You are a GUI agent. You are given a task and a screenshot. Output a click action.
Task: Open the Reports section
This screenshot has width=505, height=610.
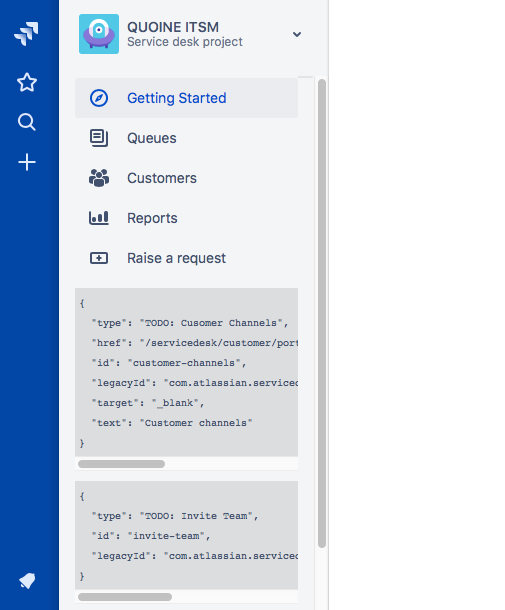coord(186,218)
